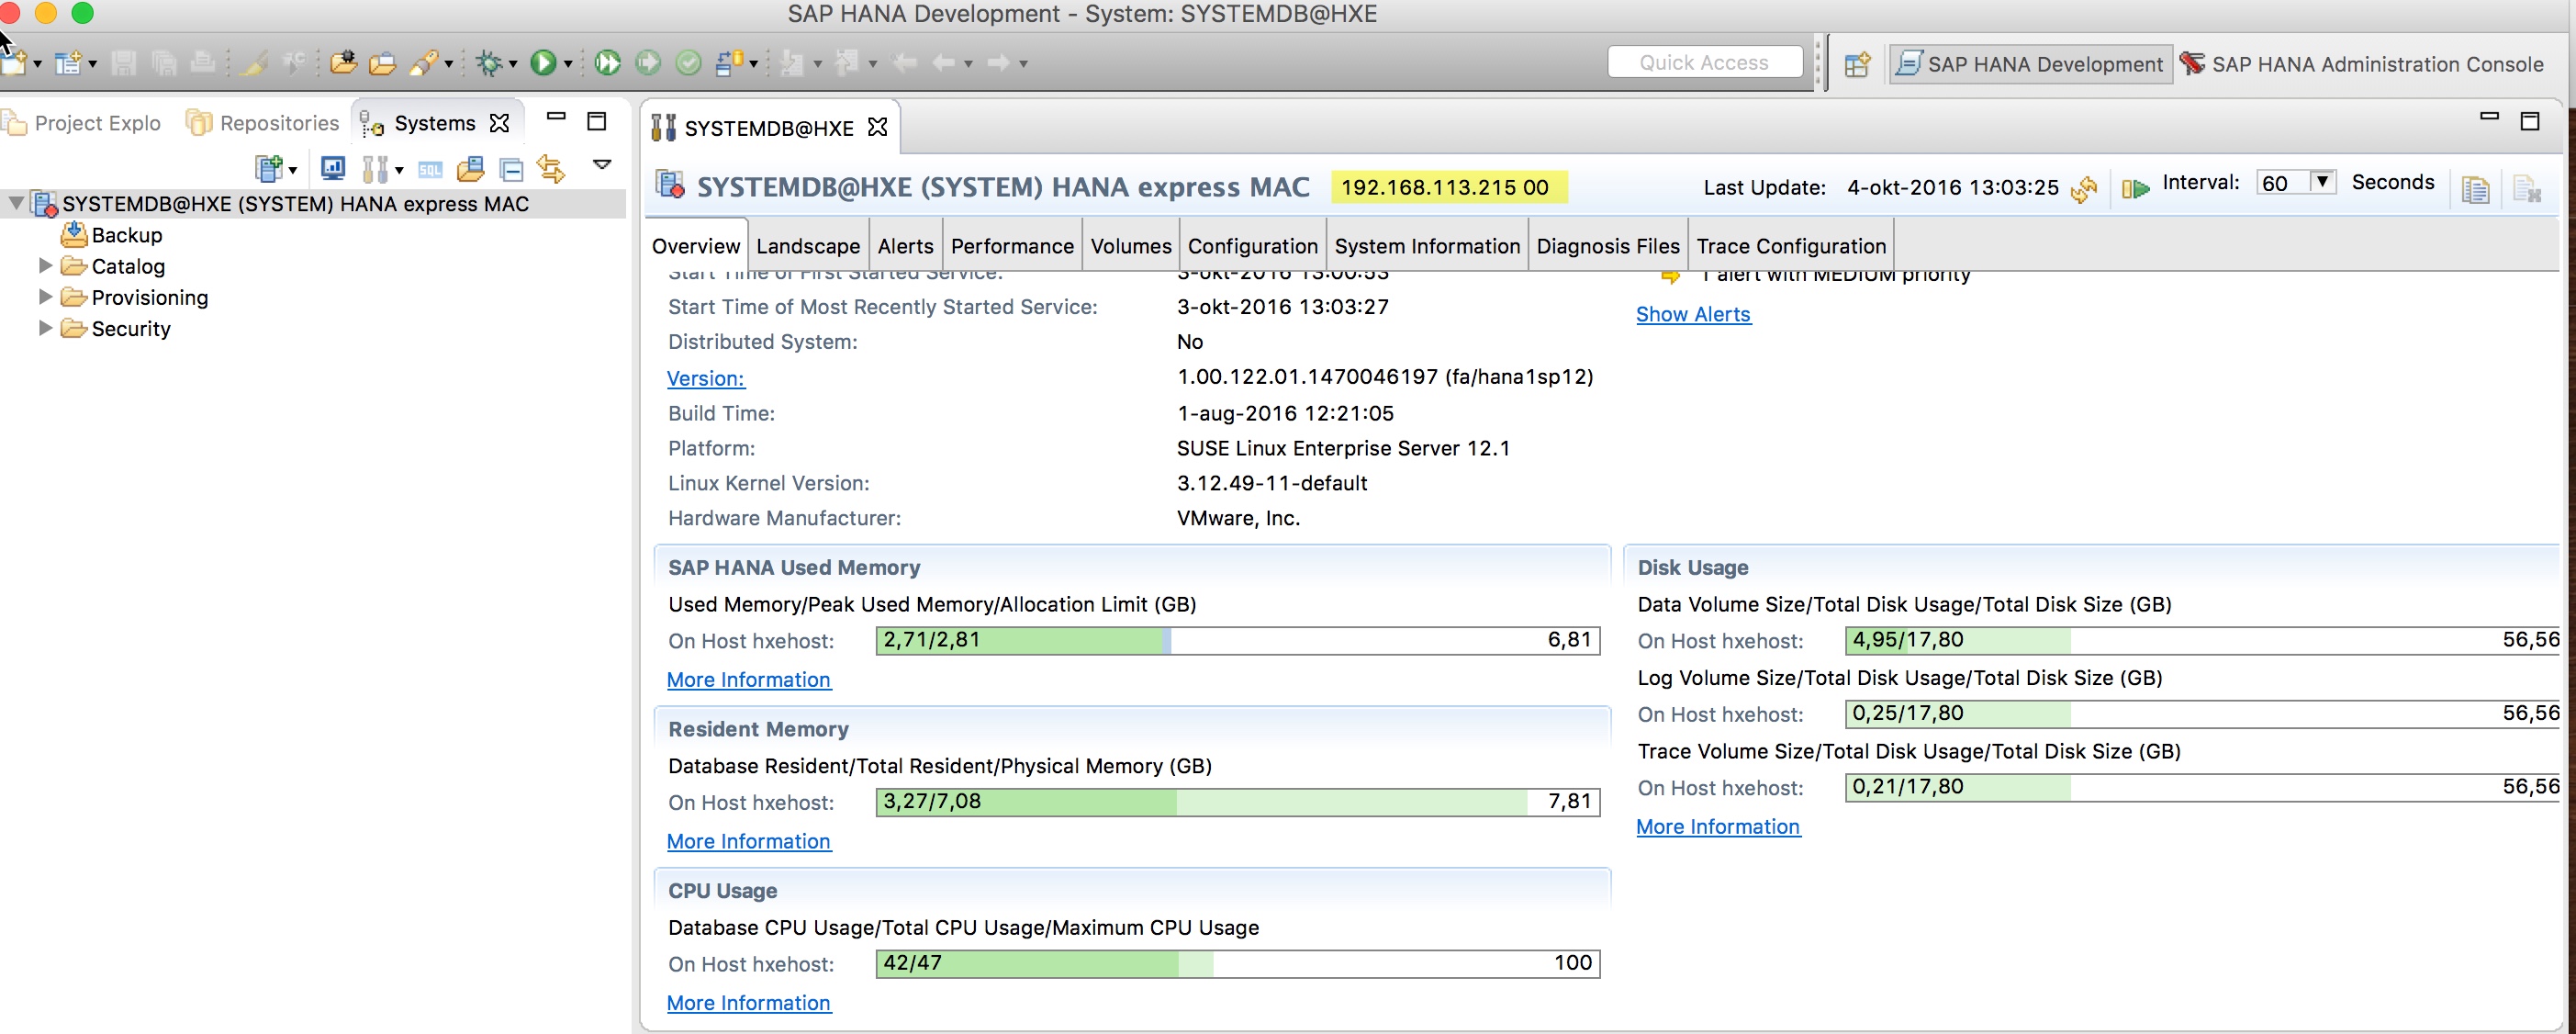
Task: Click Add System icon in Systems view
Action: [x=269, y=169]
